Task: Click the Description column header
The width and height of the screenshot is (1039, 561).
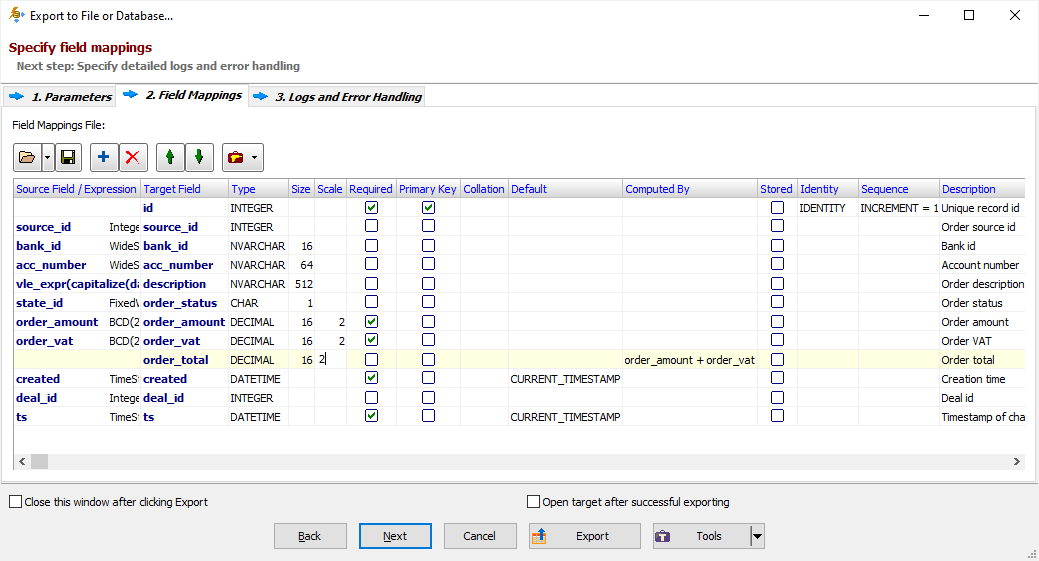Action: coord(982,189)
